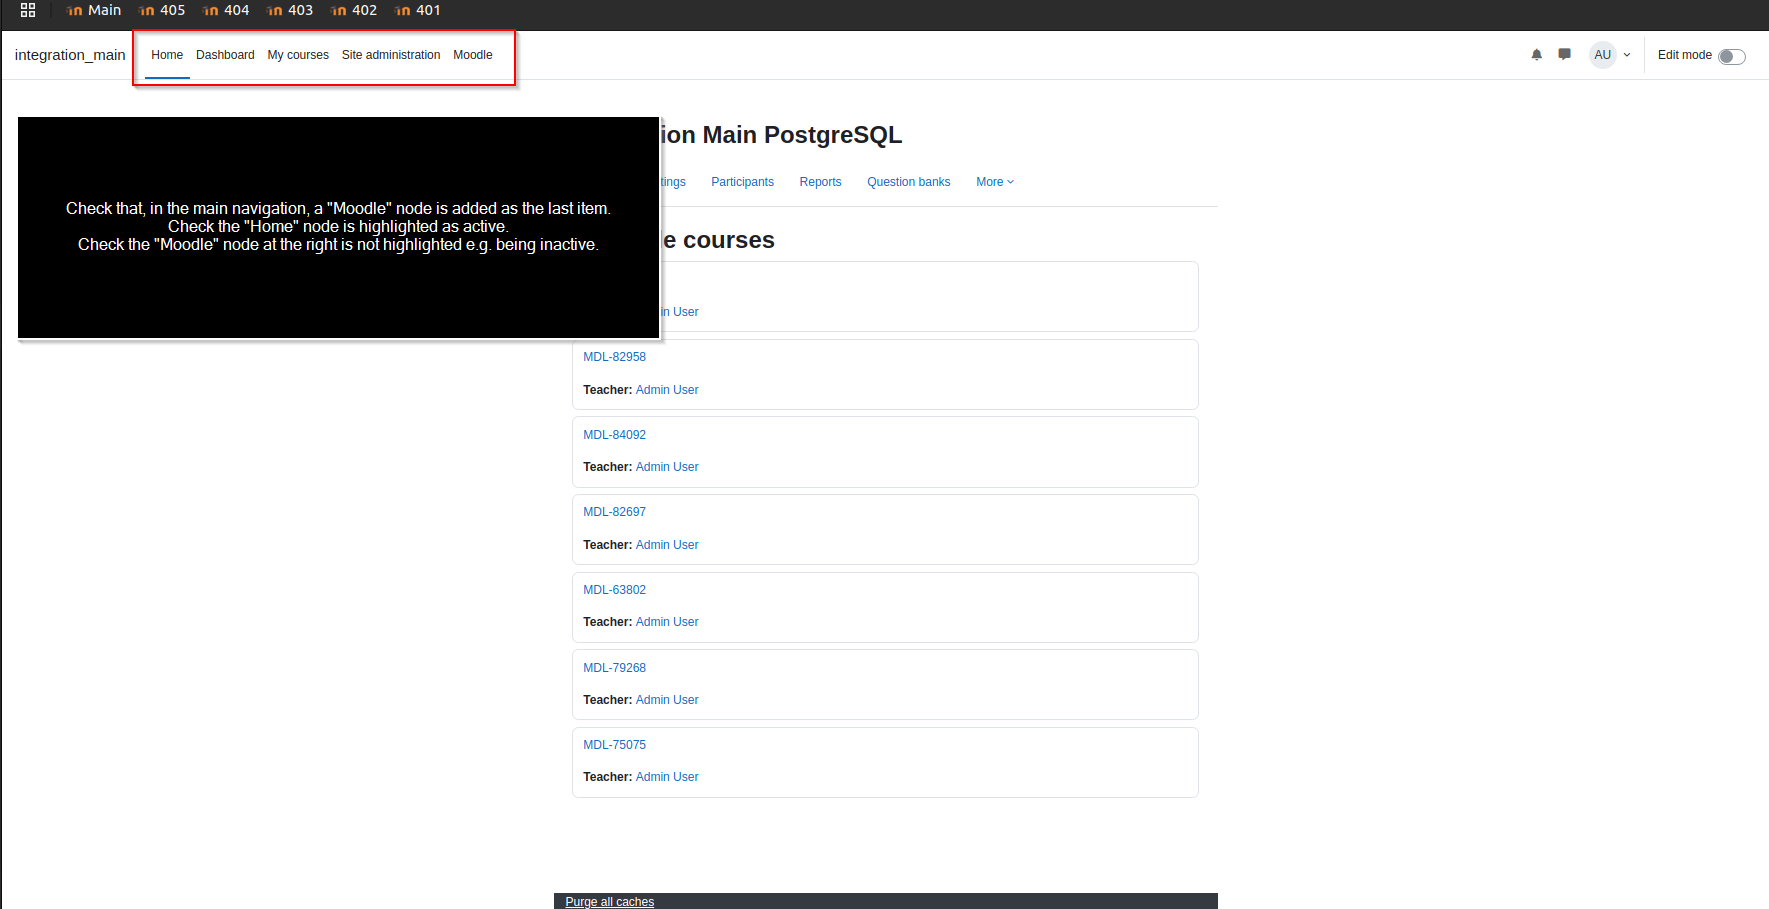Switch to the 402 bookmark tab

pyautogui.click(x=354, y=10)
